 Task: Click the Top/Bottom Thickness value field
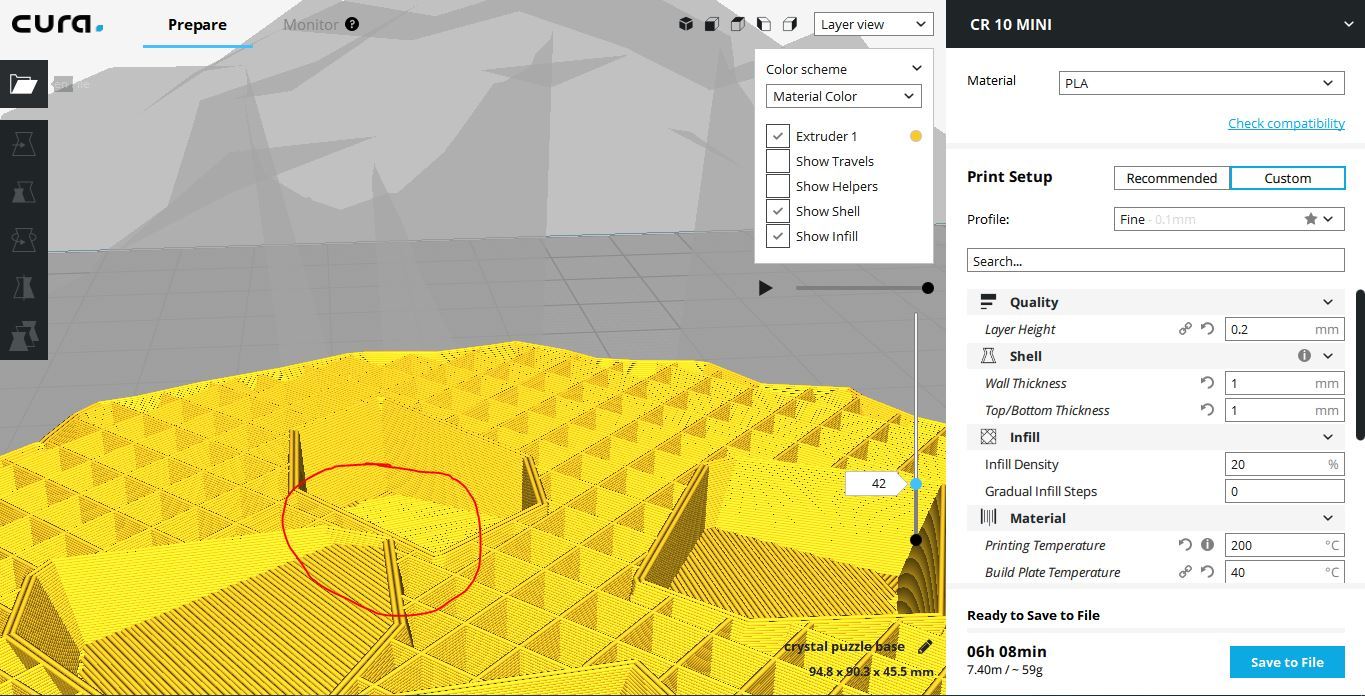(1284, 410)
